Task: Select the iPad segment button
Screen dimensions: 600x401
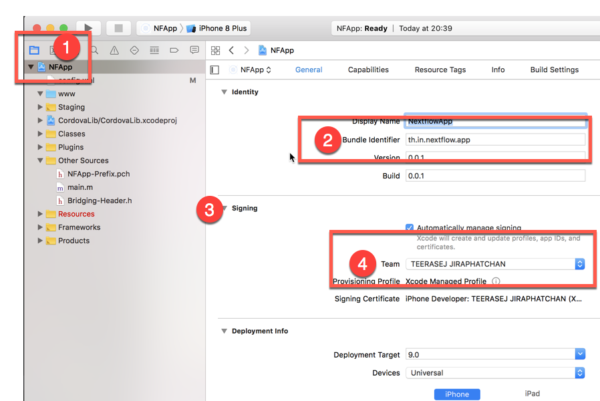Action: [532, 394]
